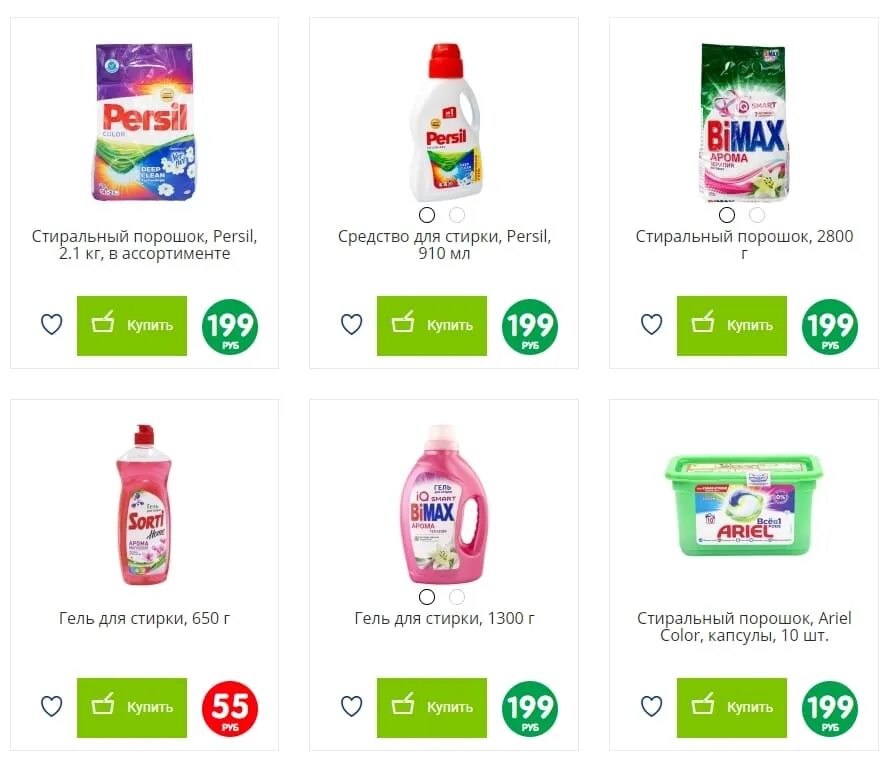Select second image dot under Persil 910 ml
889x761 pixels.
(457, 215)
